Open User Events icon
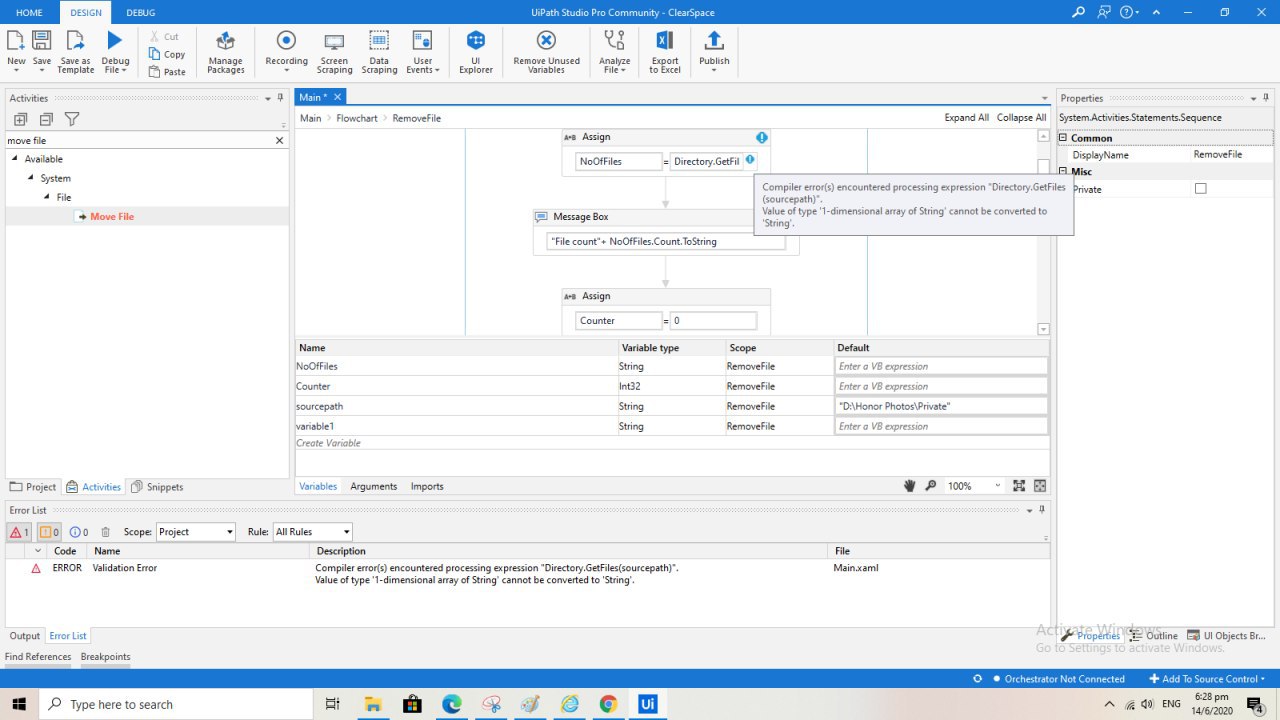Image resolution: width=1280 pixels, height=720 pixels. pyautogui.click(x=422, y=40)
